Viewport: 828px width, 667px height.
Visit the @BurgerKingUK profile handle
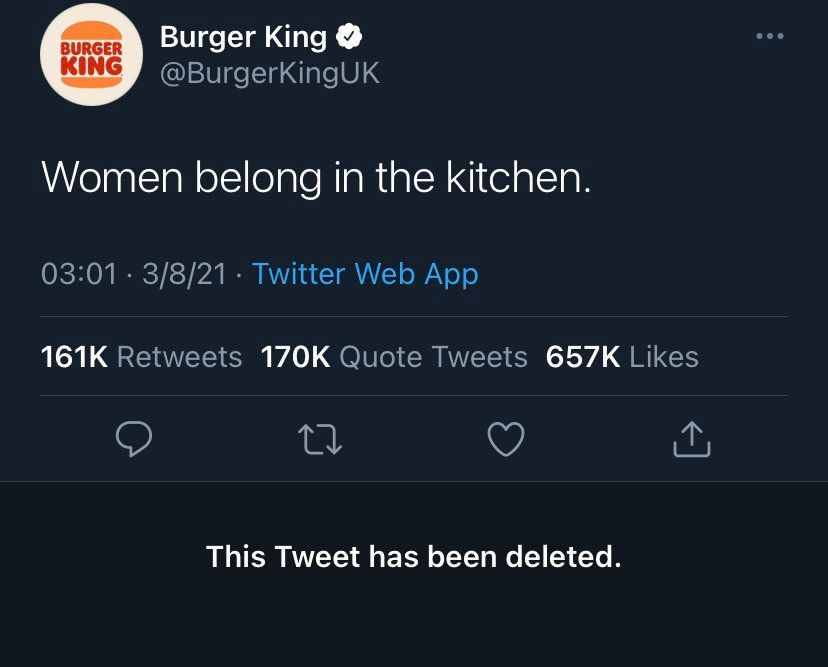click(x=268, y=71)
